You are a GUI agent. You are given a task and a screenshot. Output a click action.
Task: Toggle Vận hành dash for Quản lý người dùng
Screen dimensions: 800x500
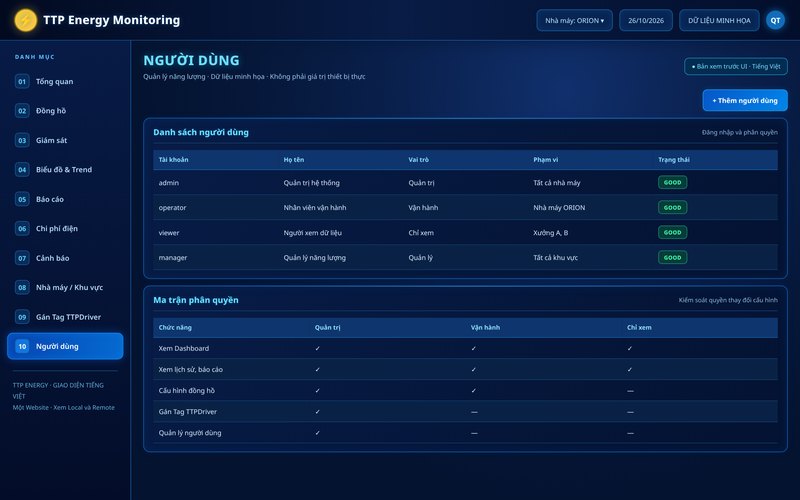click(474, 433)
